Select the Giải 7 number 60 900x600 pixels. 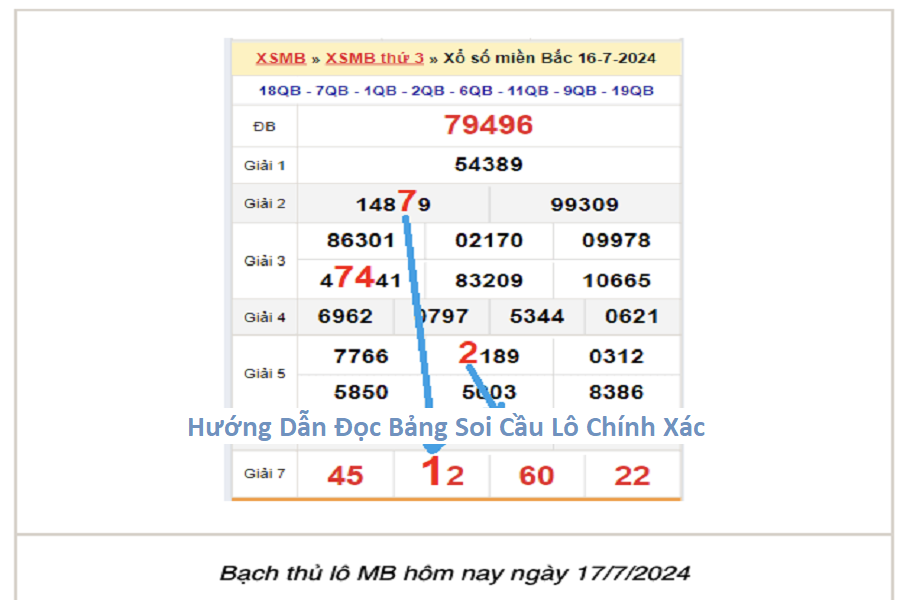click(537, 475)
